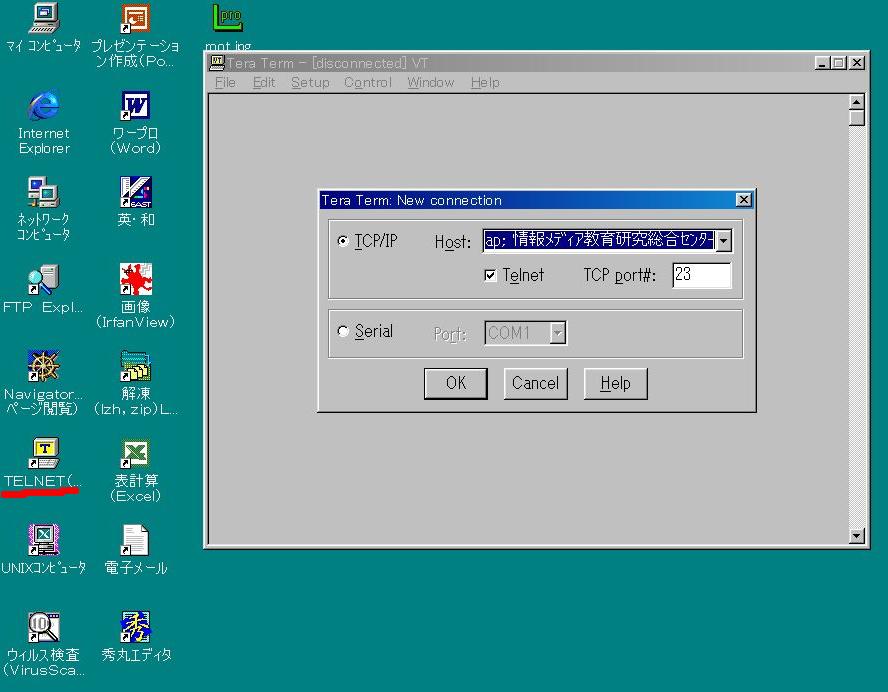The height and width of the screenshot is (692, 888).
Task: Open the Help menu in Tera Term
Action: pos(485,83)
